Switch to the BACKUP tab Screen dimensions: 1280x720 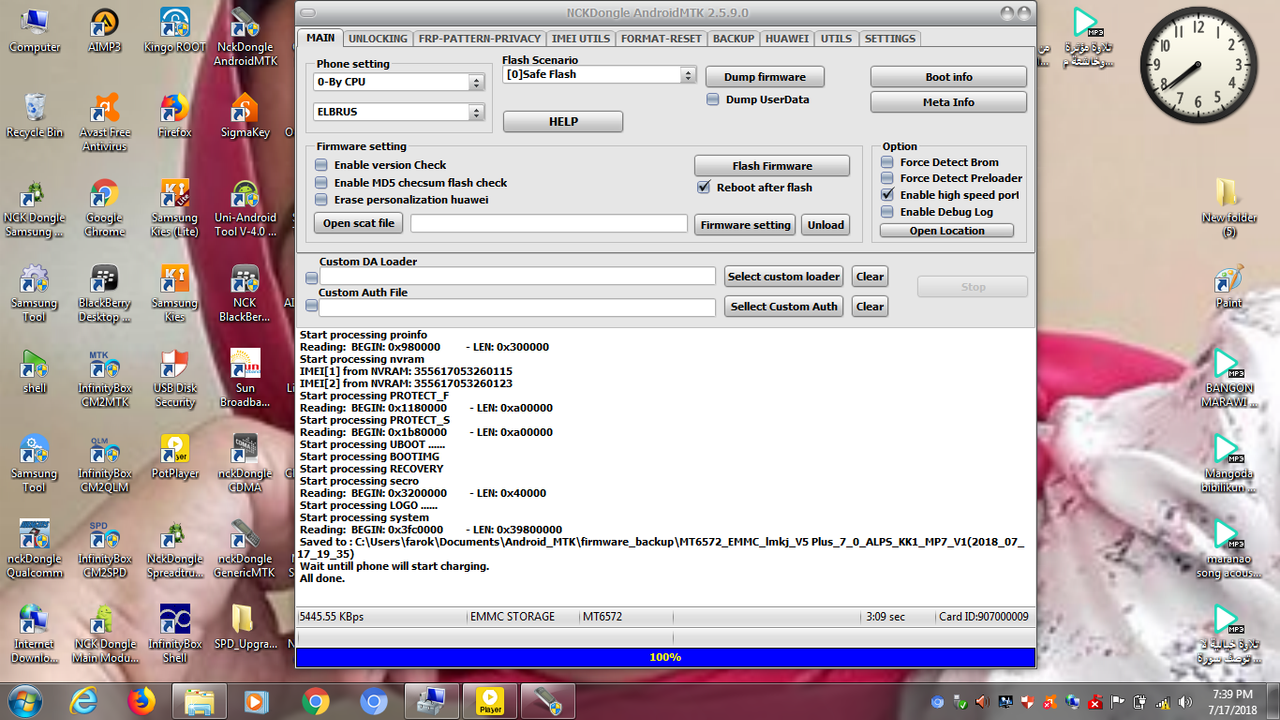[x=733, y=38]
